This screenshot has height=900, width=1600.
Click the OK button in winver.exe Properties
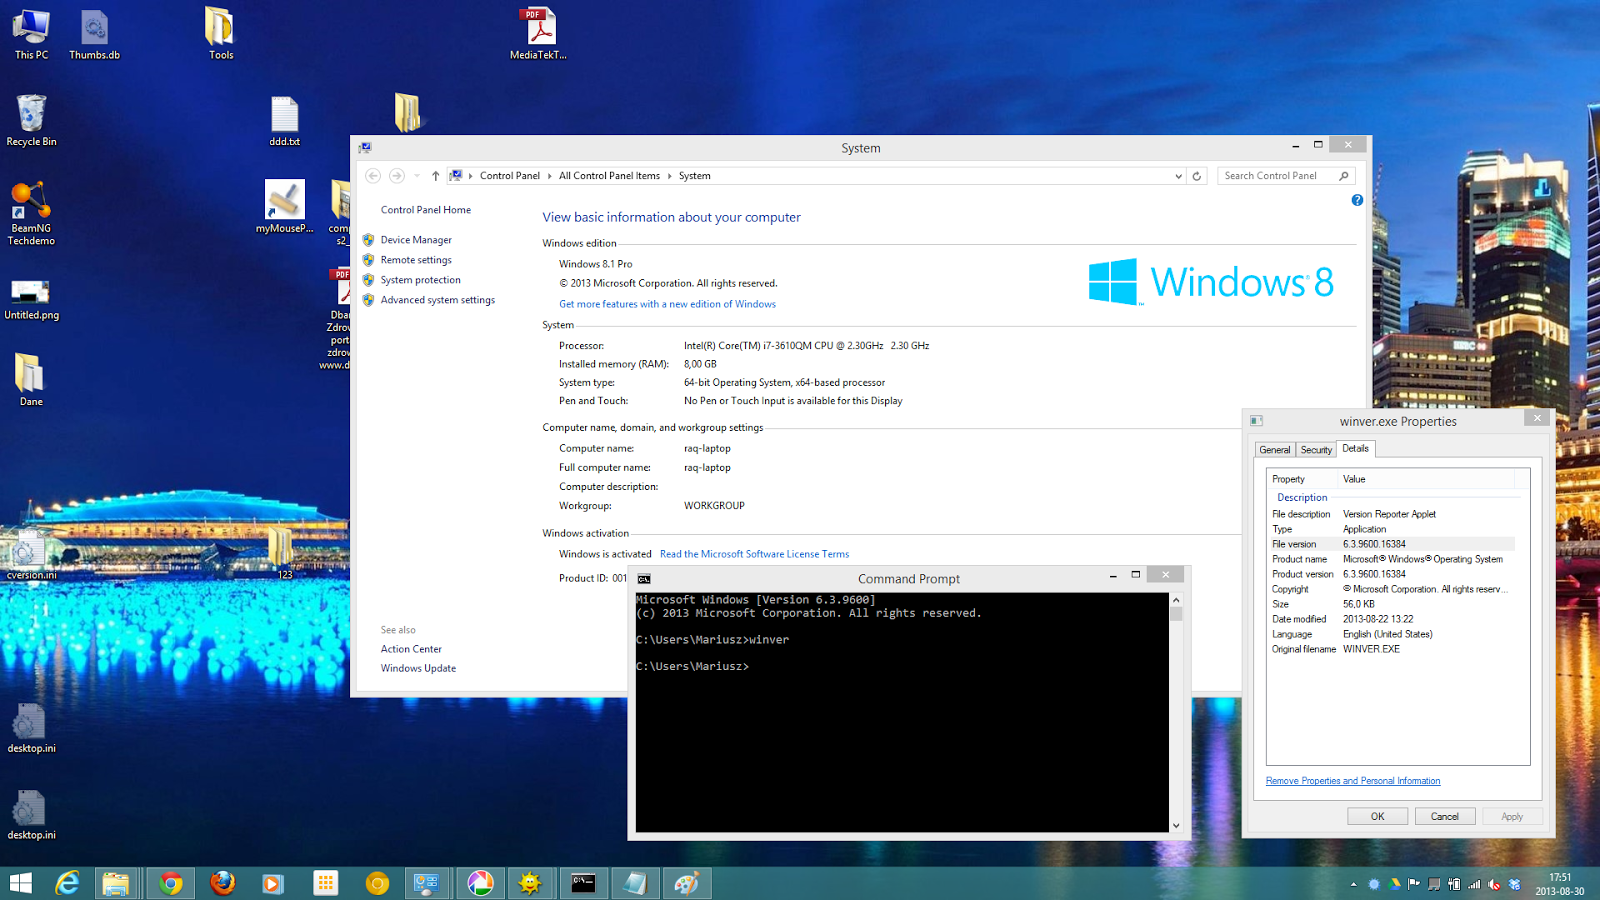pos(1377,815)
